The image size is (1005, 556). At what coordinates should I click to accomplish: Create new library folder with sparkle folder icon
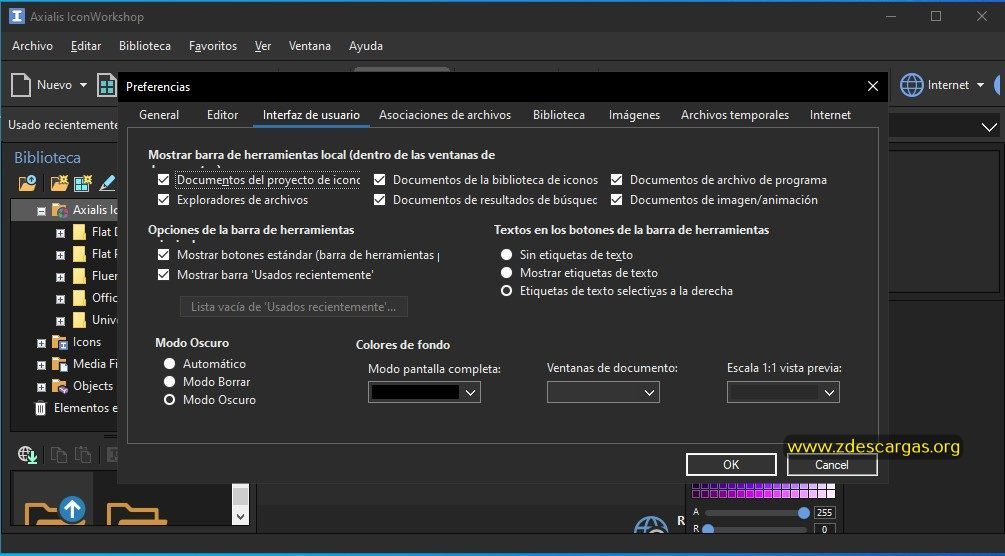pyautogui.click(x=59, y=183)
